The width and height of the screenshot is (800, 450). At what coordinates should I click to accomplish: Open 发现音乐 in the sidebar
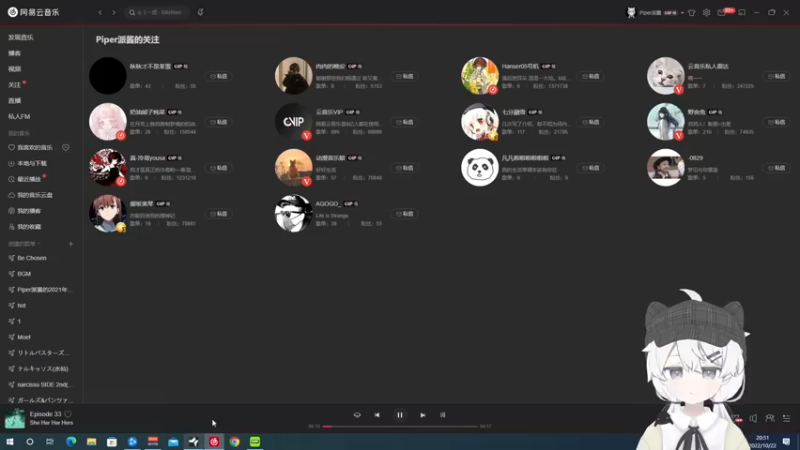coord(21,37)
